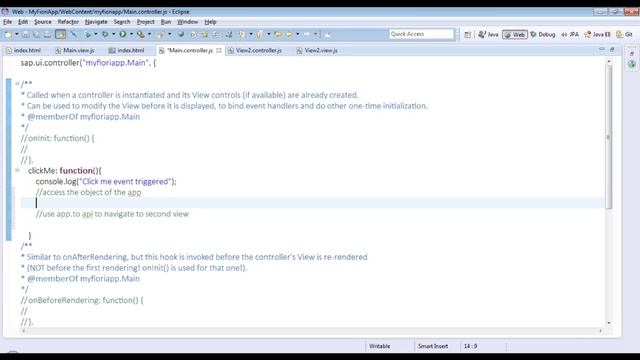Click the vertical editor scrollbar thumb

tap(609, 137)
